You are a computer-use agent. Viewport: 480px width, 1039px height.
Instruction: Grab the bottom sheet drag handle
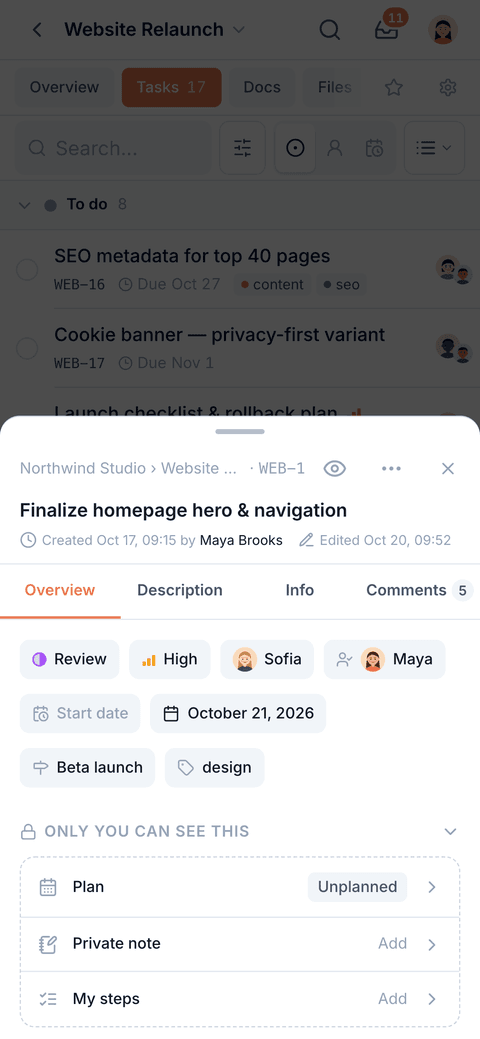pos(240,431)
